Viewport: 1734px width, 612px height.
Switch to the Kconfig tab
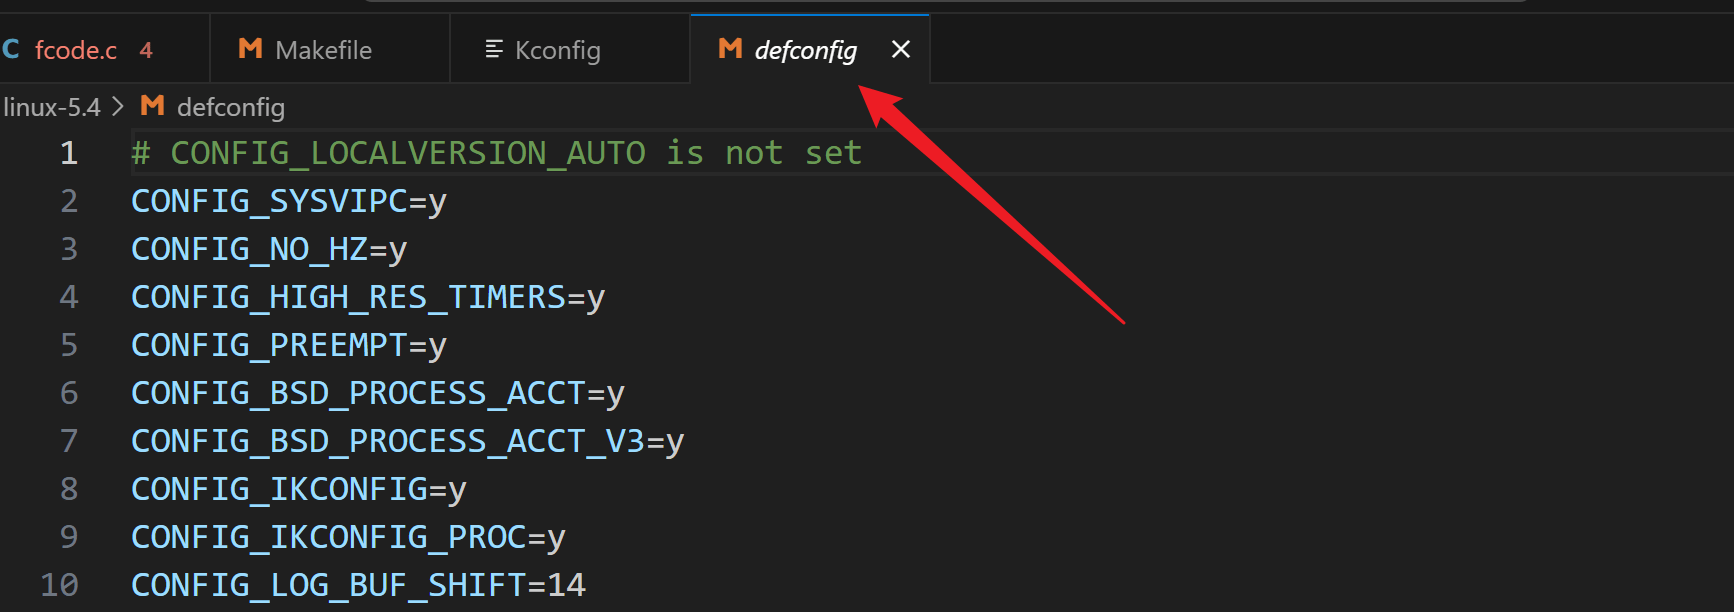pyautogui.click(x=557, y=50)
